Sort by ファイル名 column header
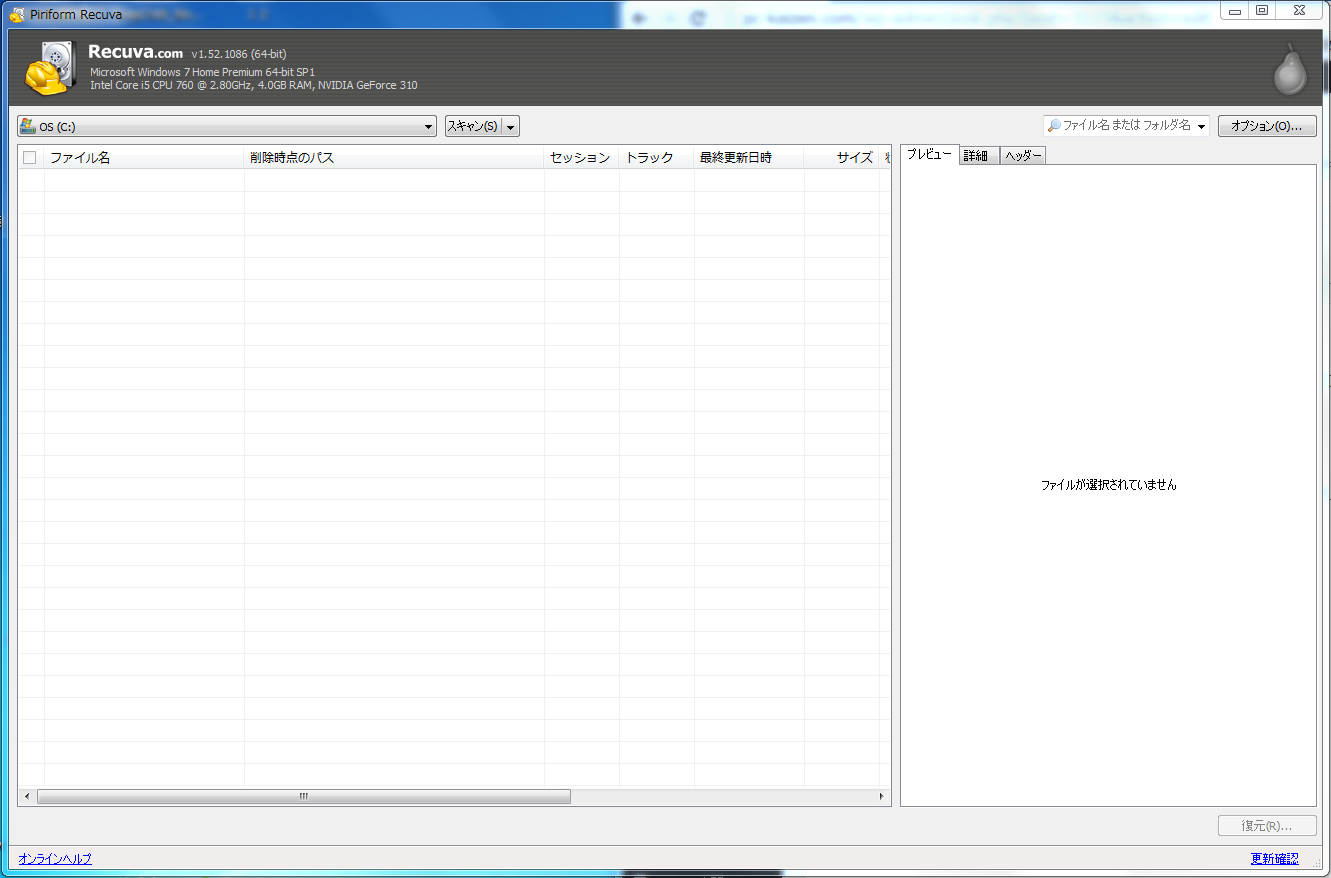Screen dimensions: 1331x878 [144, 157]
